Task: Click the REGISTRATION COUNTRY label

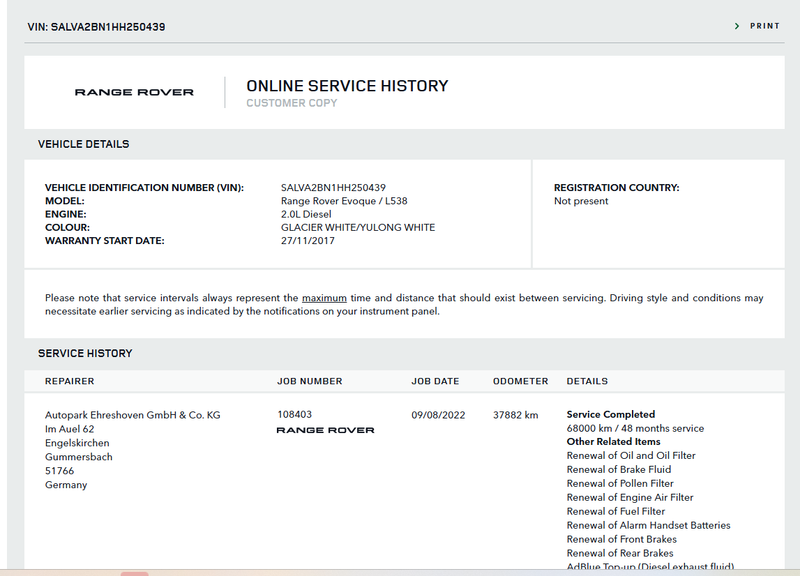Action: pos(616,188)
